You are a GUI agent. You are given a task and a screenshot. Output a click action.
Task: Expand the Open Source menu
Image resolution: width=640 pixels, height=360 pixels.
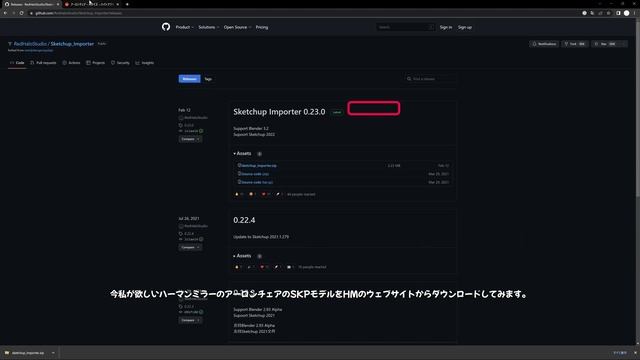pos(237,27)
